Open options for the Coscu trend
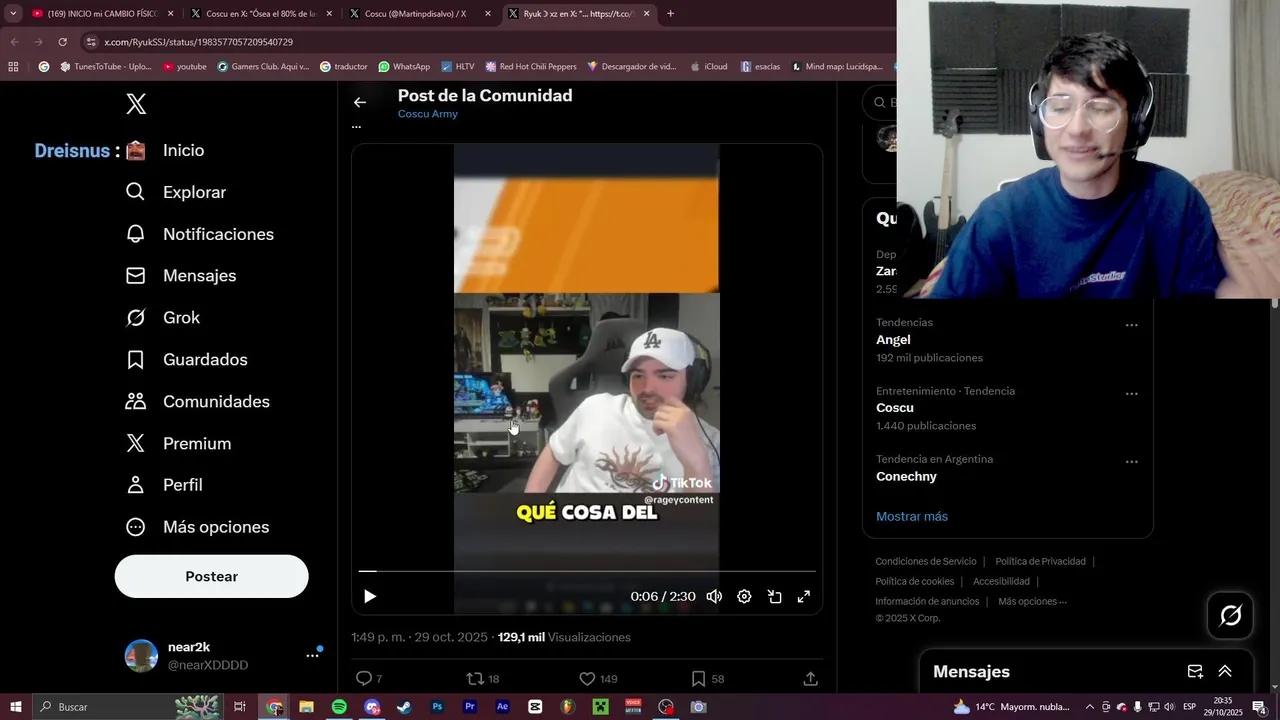Viewport: 1280px width, 720px height. [1131, 394]
